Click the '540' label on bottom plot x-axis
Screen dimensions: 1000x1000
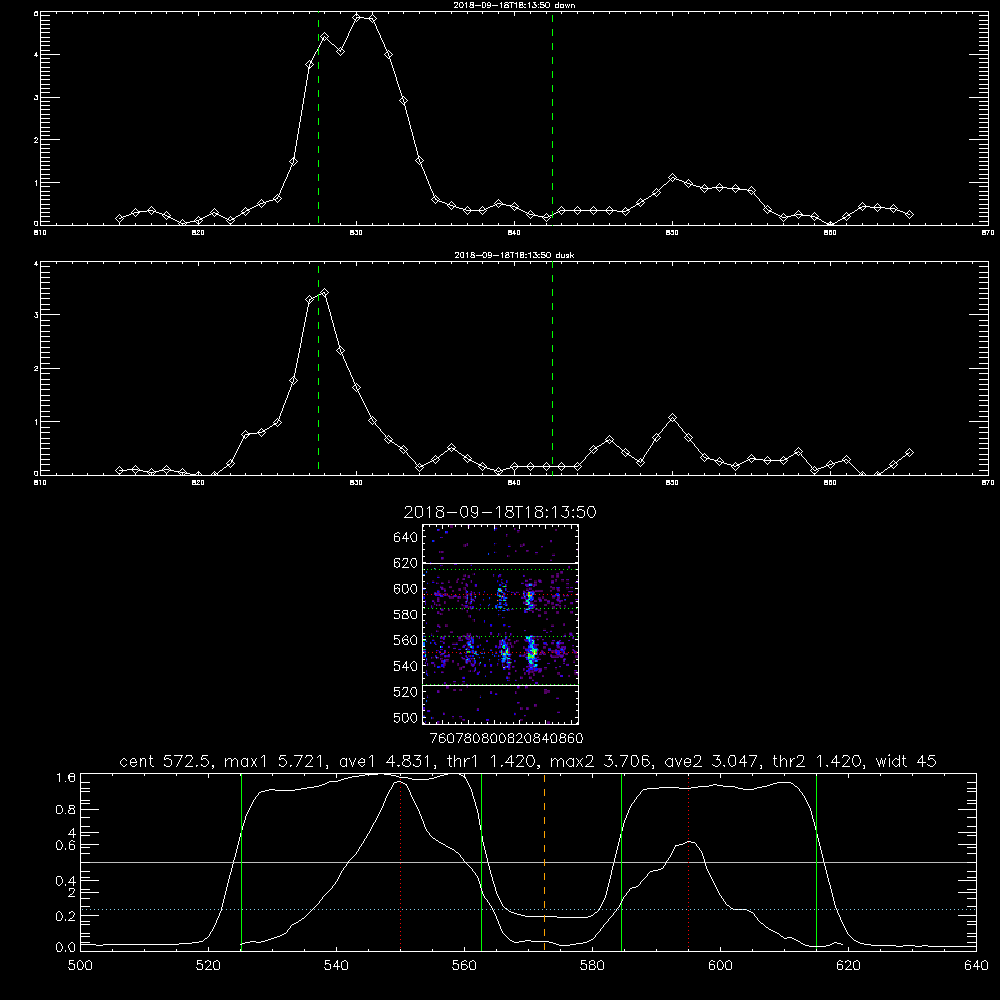click(336, 966)
